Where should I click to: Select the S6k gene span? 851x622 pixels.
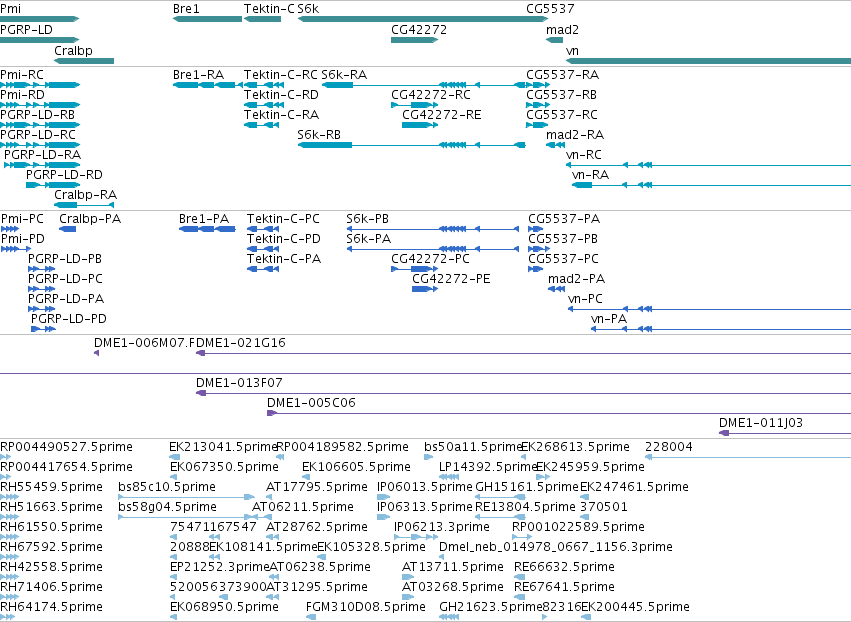(x=423, y=19)
